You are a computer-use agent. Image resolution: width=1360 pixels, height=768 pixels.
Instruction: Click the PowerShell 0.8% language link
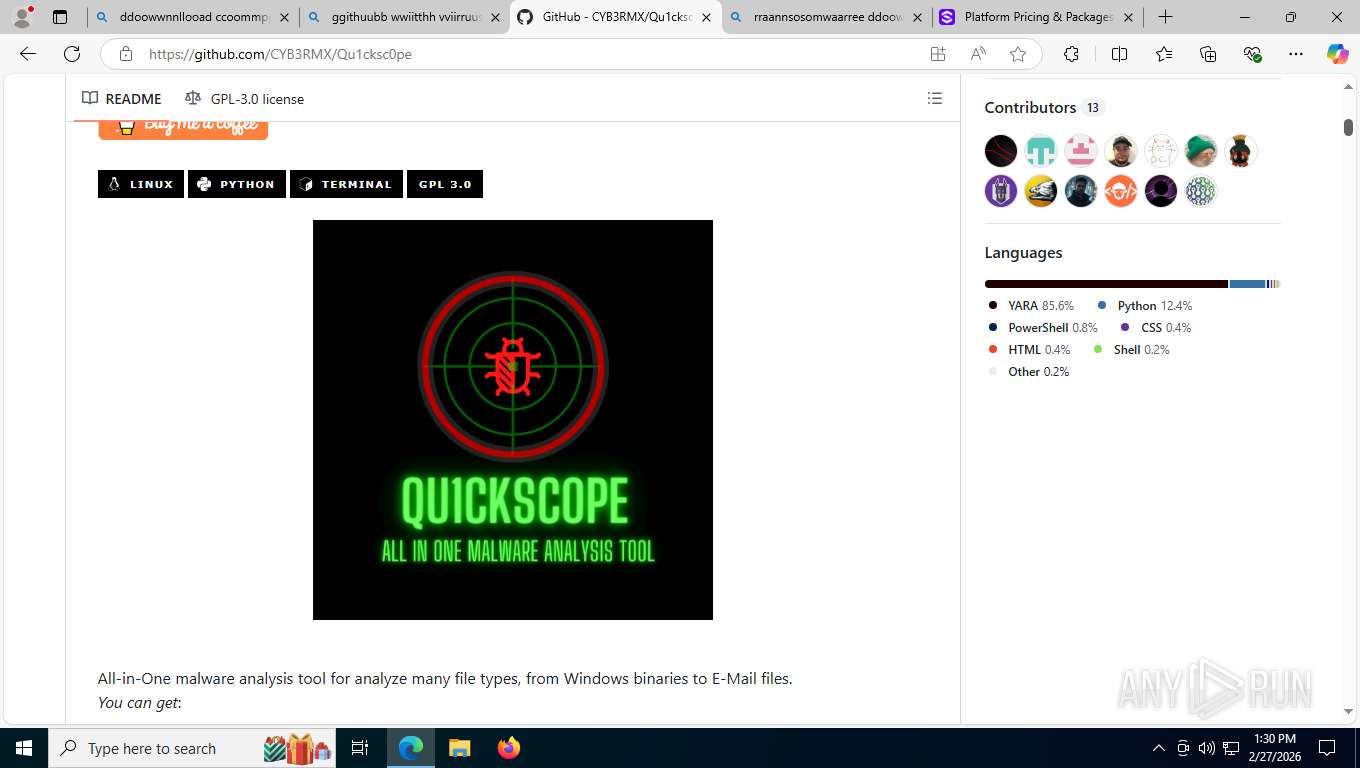tap(1042, 328)
